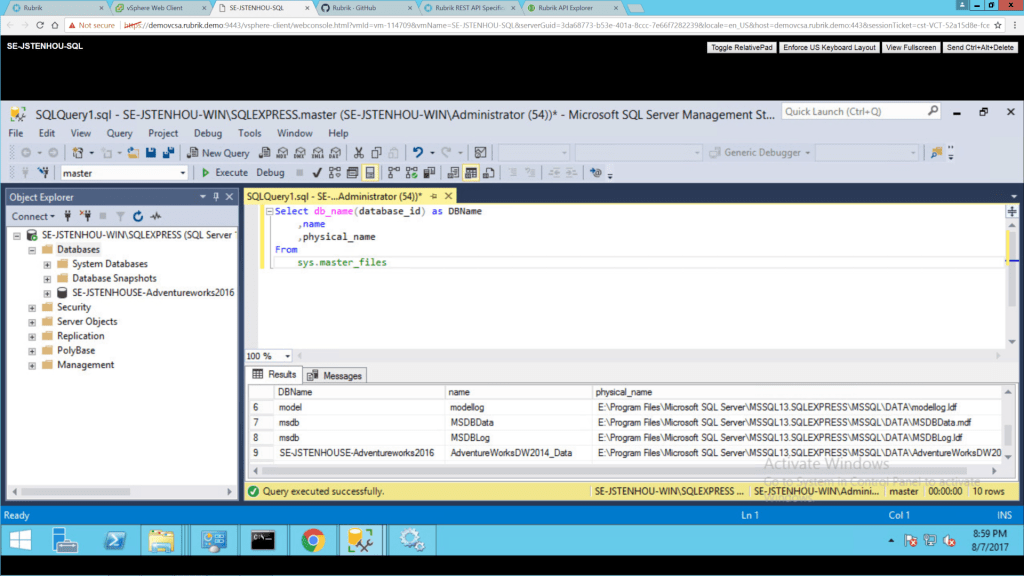Click the Save All toolbar icon

click(167, 153)
